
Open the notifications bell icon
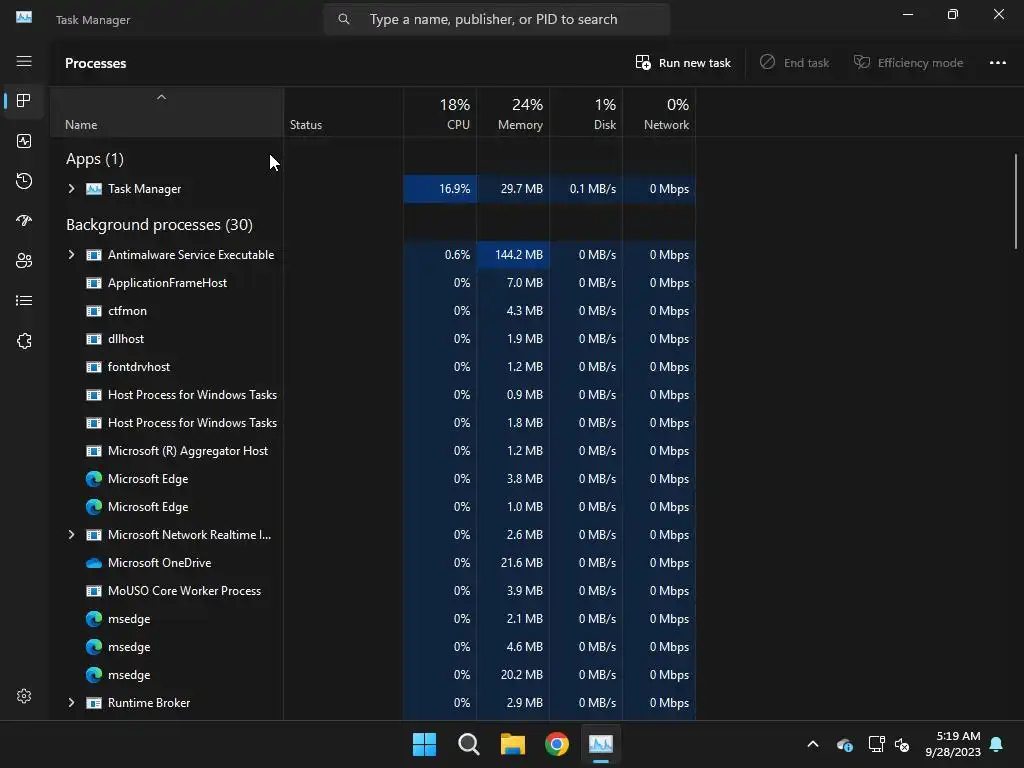[x=997, y=744]
